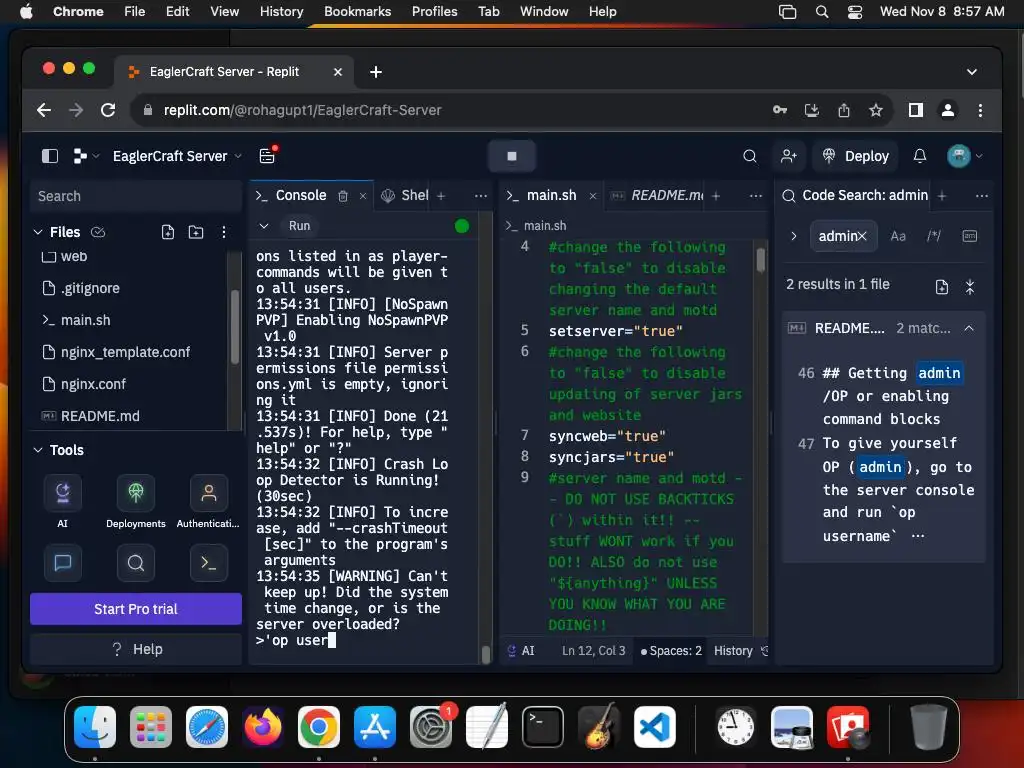Click the Deploy button

(856, 156)
